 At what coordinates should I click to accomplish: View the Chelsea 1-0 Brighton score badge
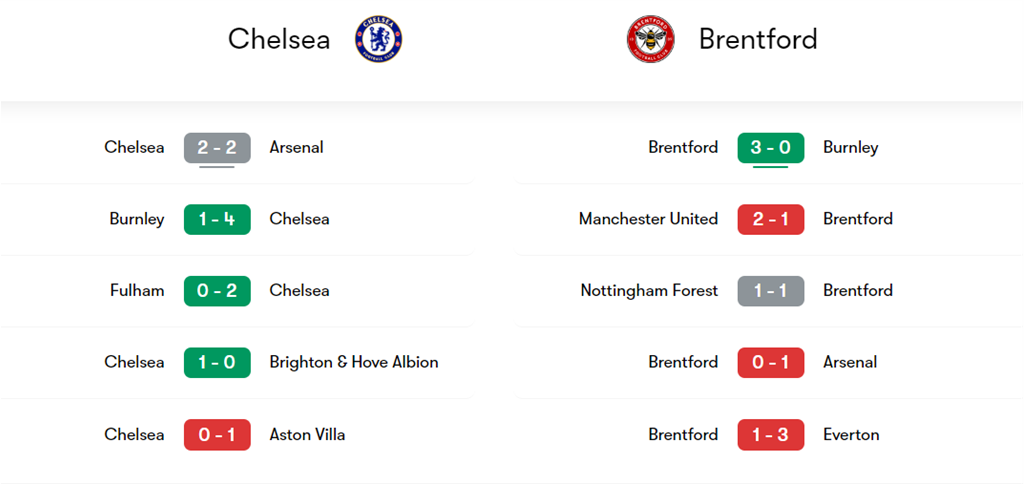(x=217, y=362)
